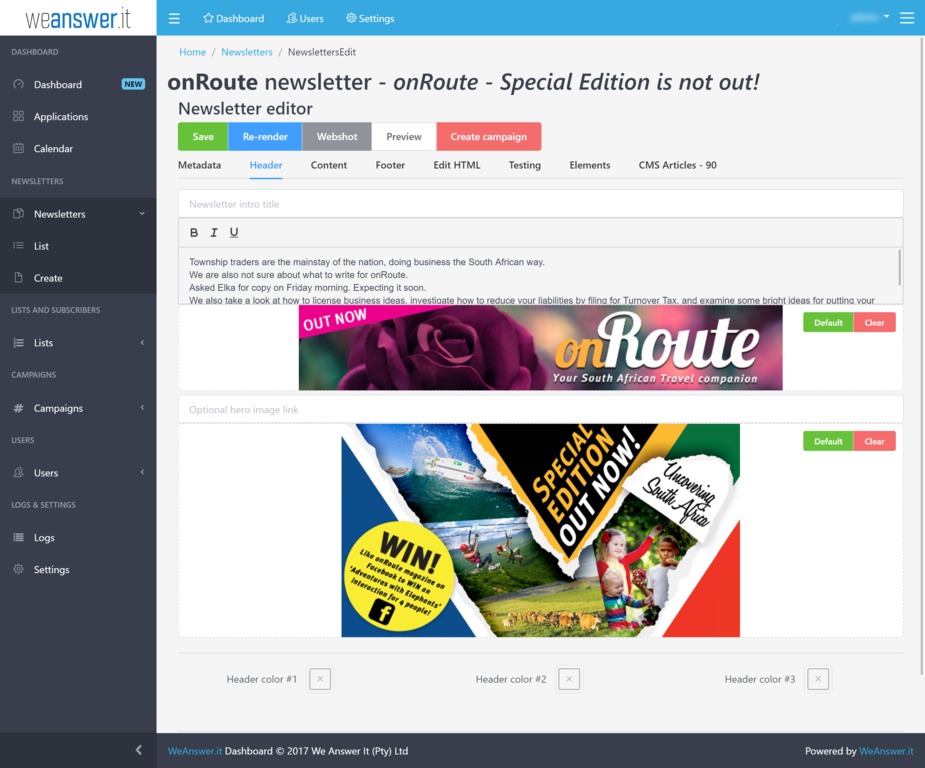
Task: Collapse the Newsletters sidebar submenu
Action: coord(142,214)
